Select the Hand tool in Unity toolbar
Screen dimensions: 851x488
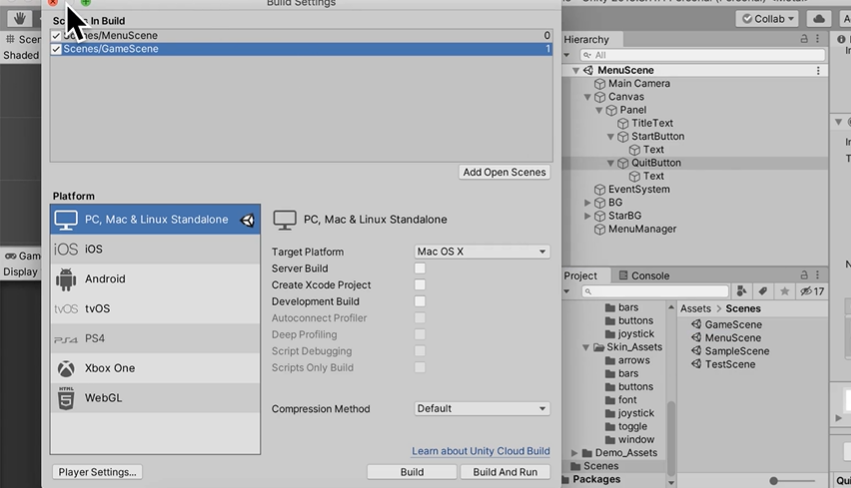click(20, 18)
